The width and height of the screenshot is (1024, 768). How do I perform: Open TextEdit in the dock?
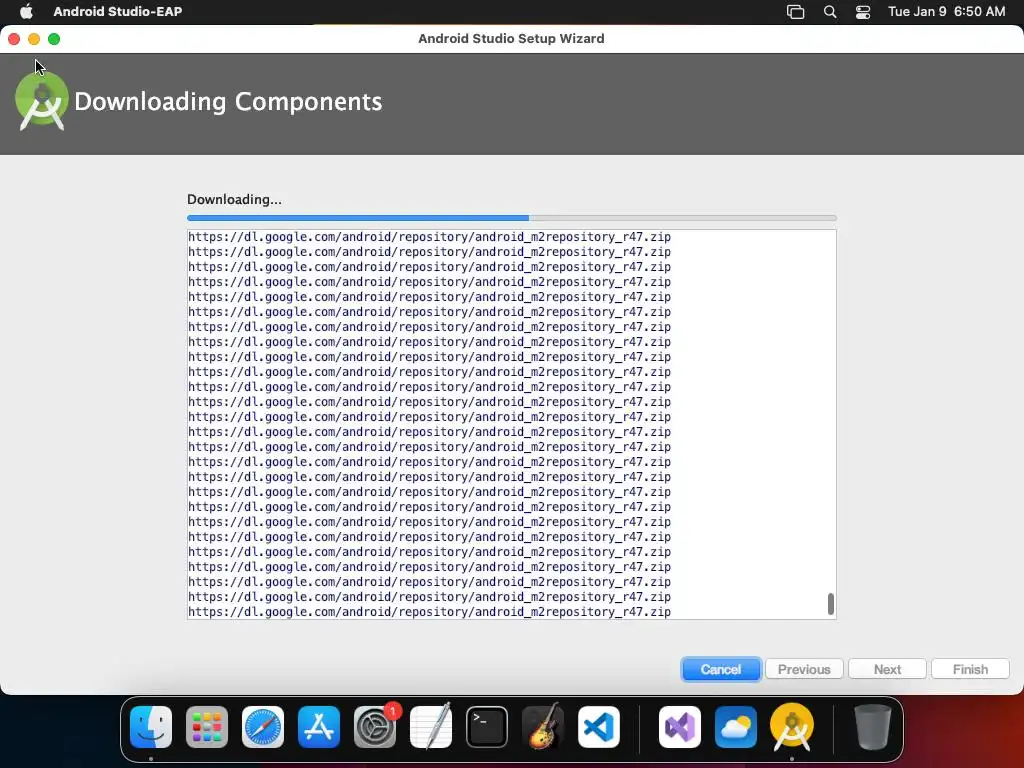(x=431, y=727)
